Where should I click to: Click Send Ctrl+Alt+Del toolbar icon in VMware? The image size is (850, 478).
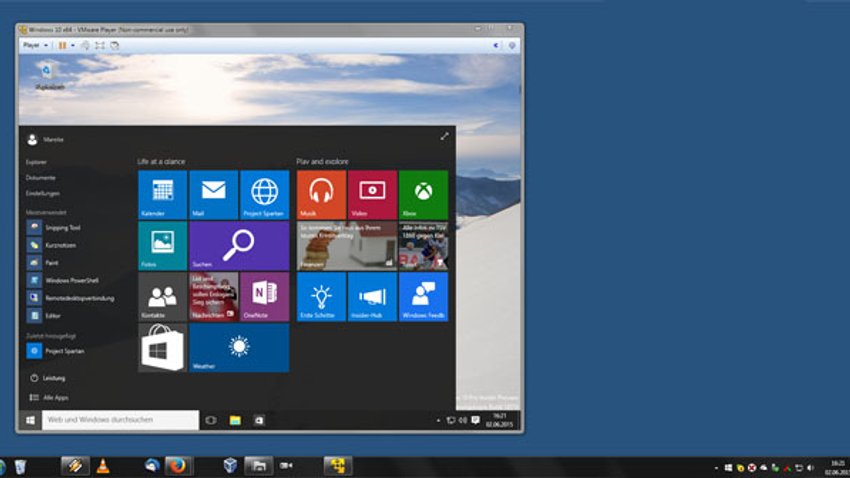pyautogui.click(x=86, y=46)
